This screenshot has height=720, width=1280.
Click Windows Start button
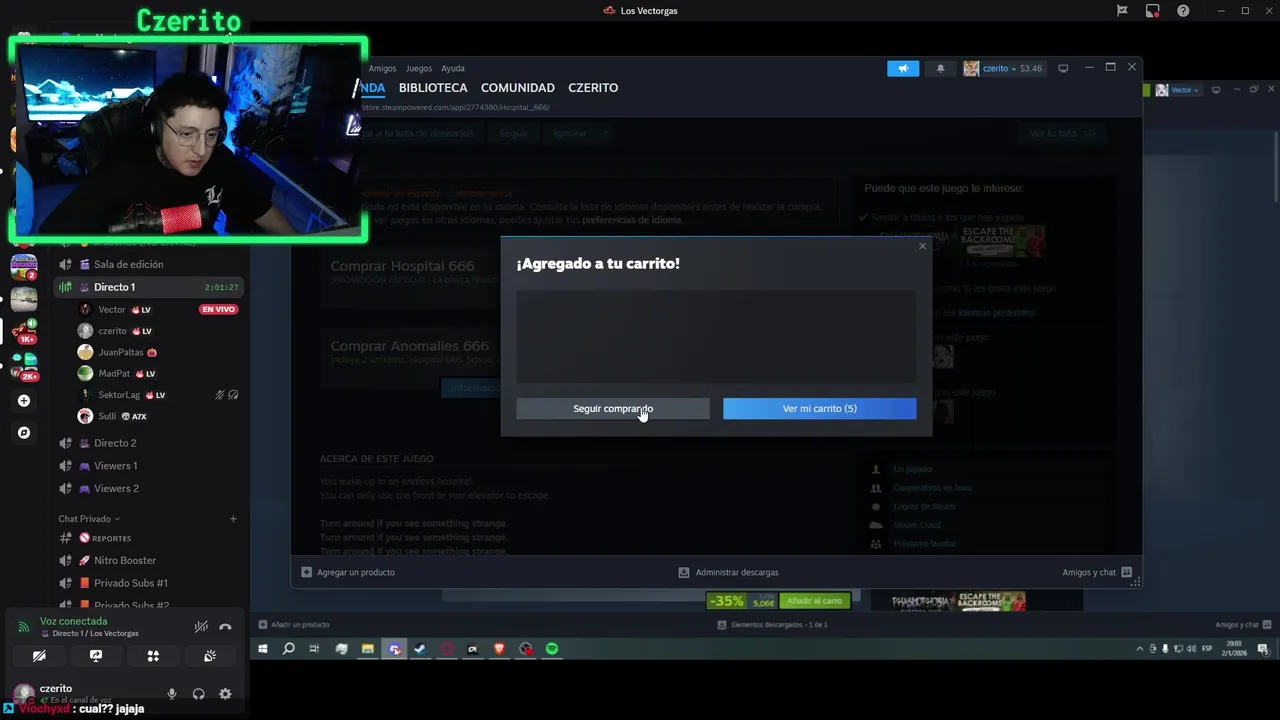coord(263,649)
